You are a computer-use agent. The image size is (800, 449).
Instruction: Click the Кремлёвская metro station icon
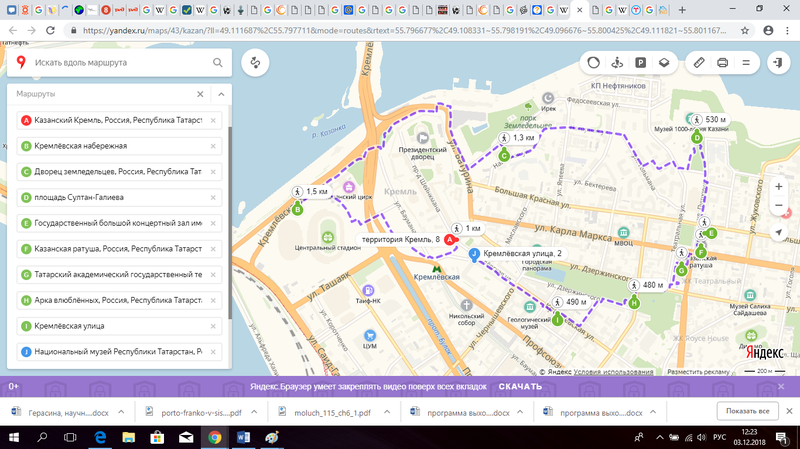pos(436,269)
